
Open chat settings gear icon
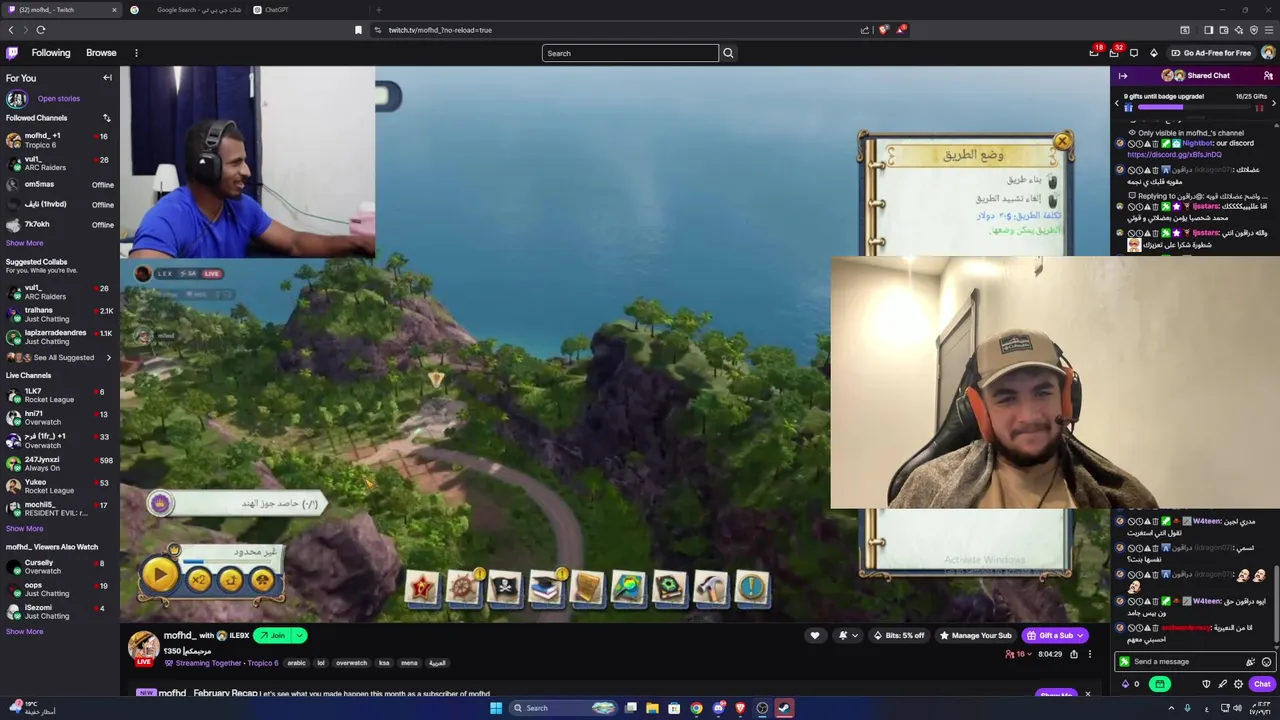[x=1238, y=684]
